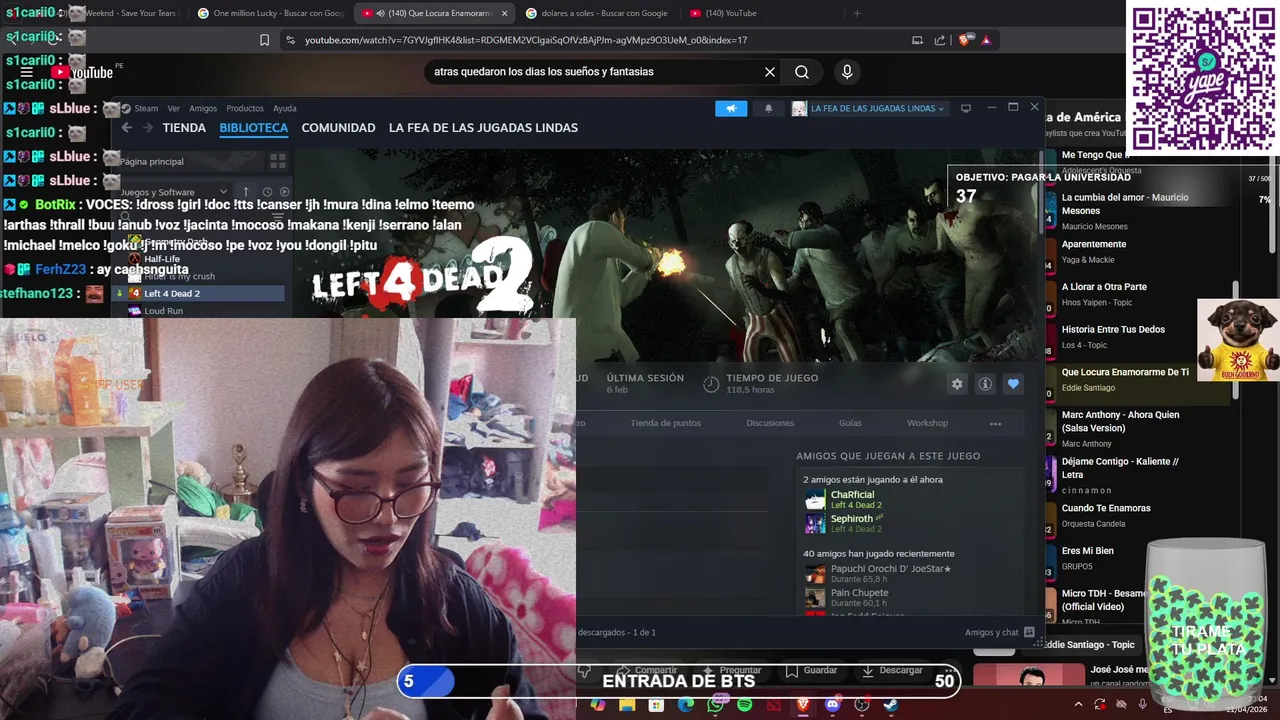Open Ayuda menu in Steam
The image size is (1280, 720).
click(285, 108)
